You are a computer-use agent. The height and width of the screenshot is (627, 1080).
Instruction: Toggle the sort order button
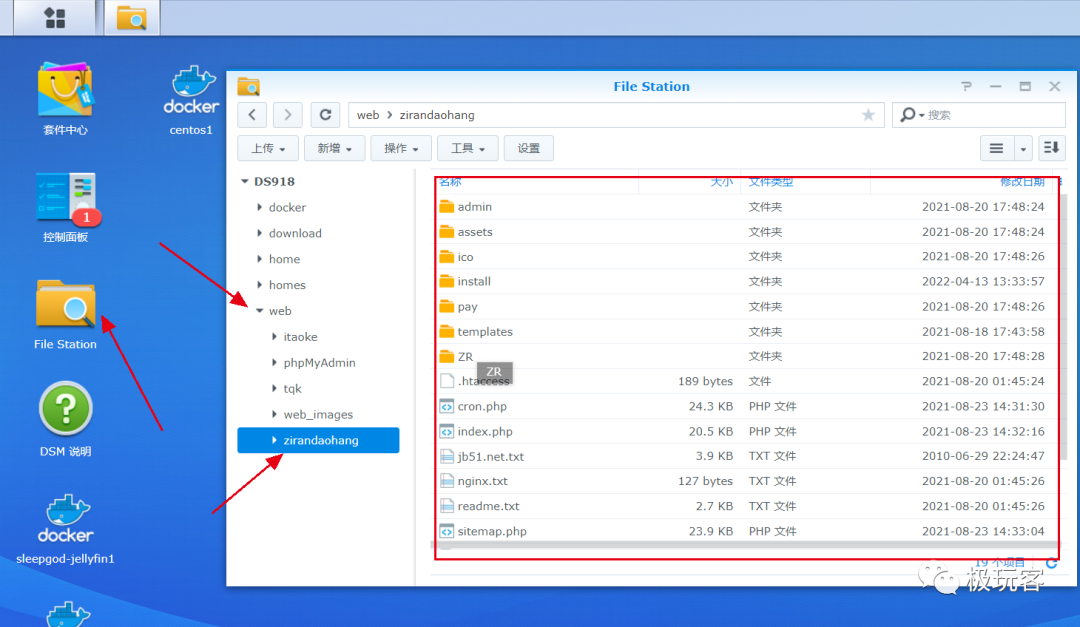coord(1051,148)
